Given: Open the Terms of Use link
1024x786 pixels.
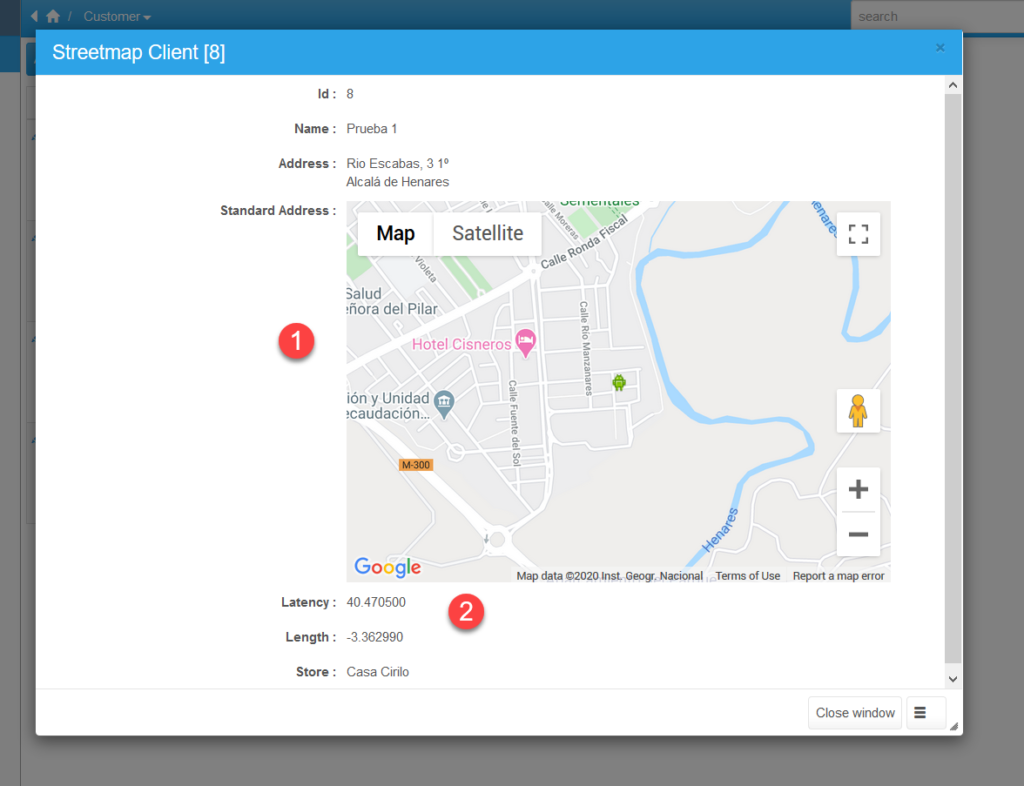Looking at the screenshot, I should click(x=747, y=575).
